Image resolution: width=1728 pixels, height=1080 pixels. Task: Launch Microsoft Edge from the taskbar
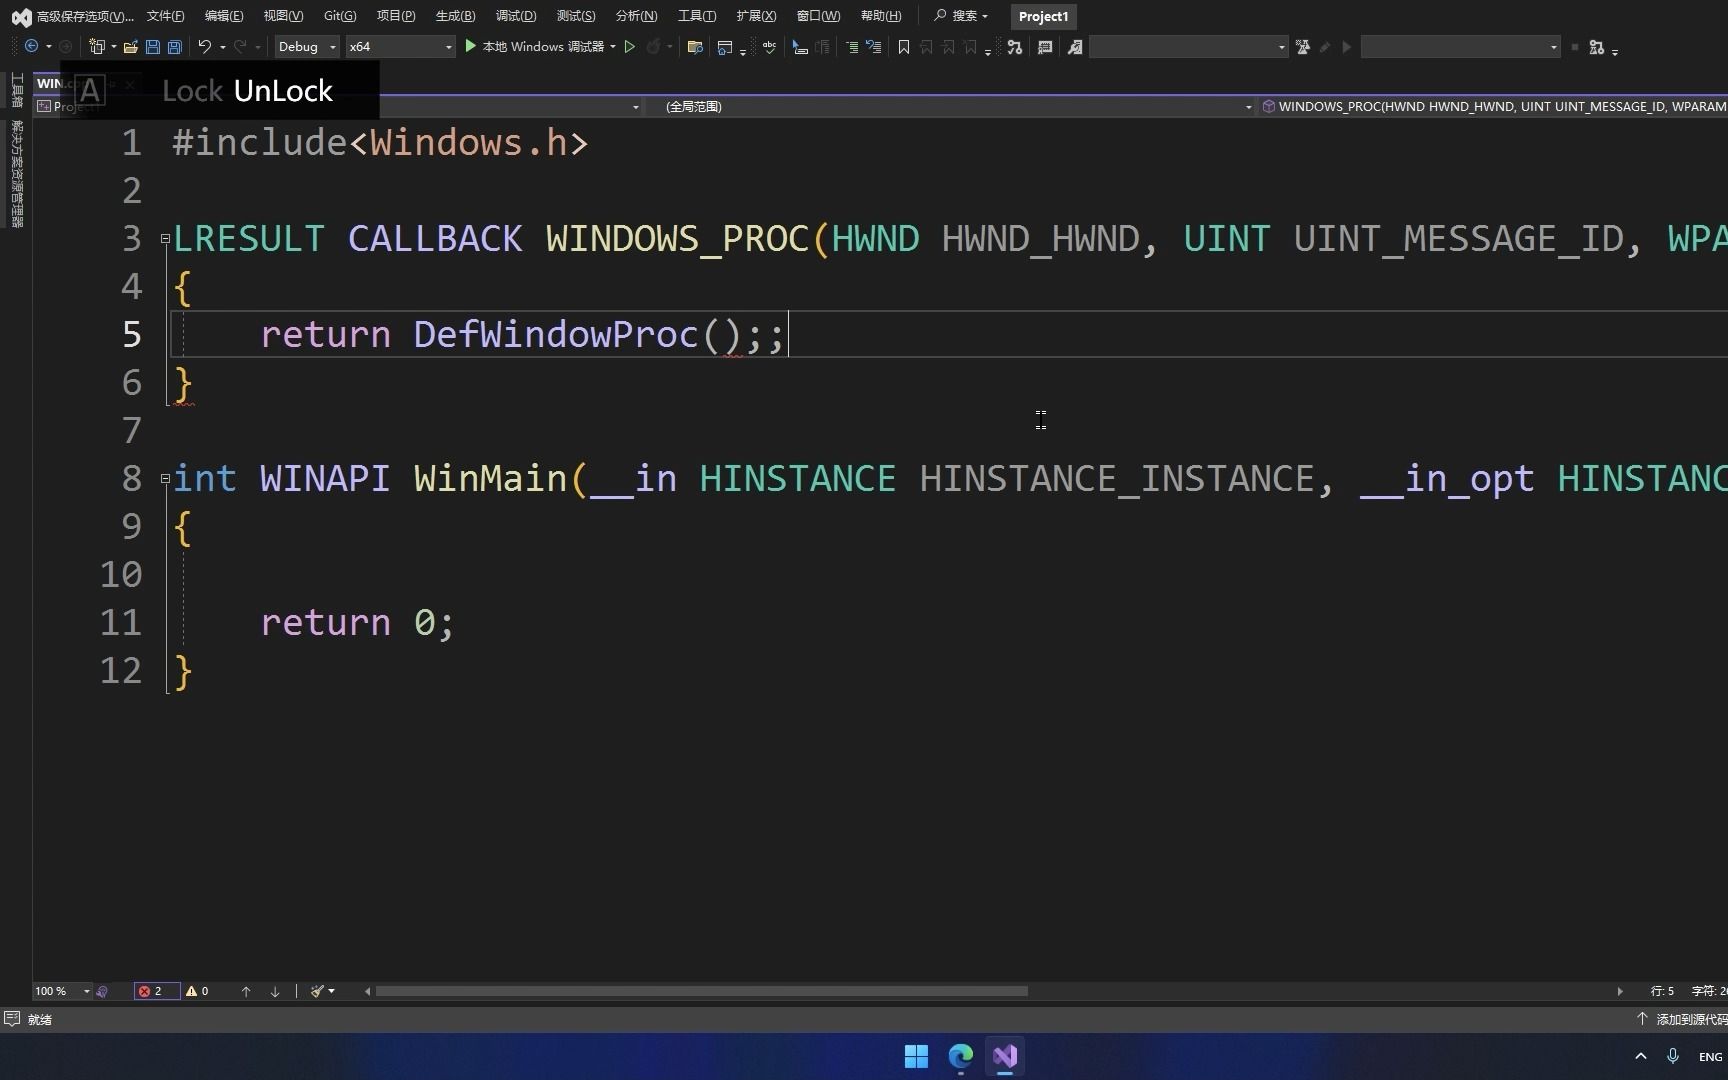pos(959,1056)
